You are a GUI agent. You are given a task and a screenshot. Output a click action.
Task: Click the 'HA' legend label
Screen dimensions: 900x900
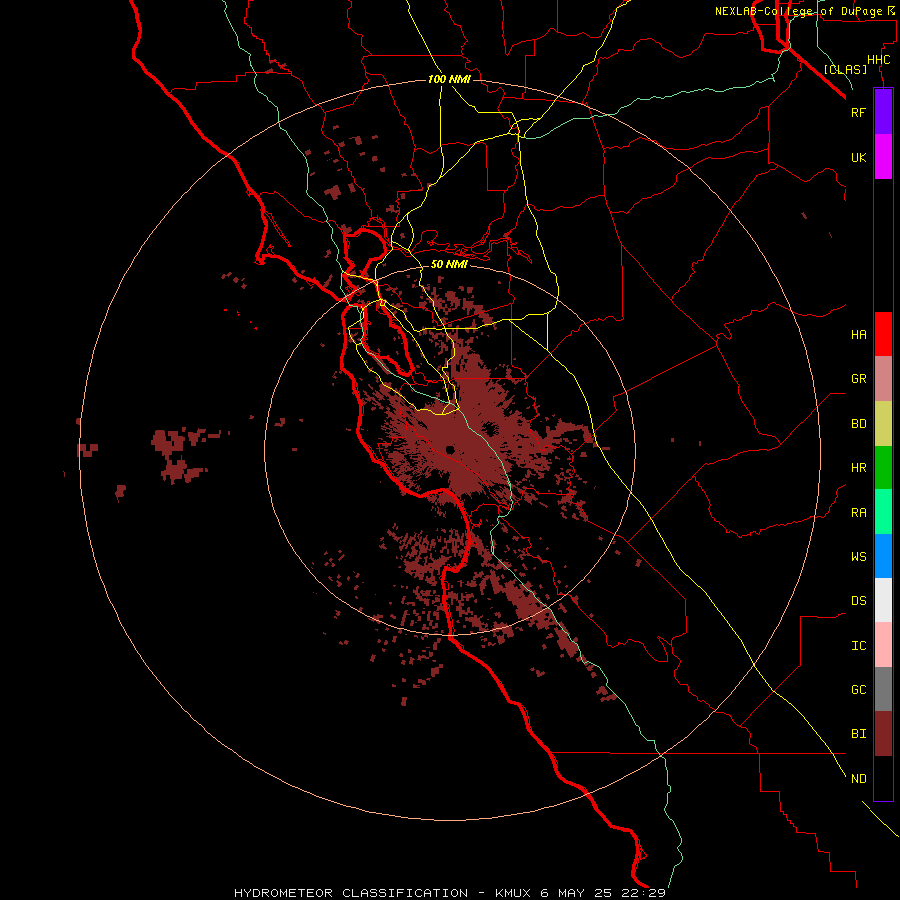point(858,334)
